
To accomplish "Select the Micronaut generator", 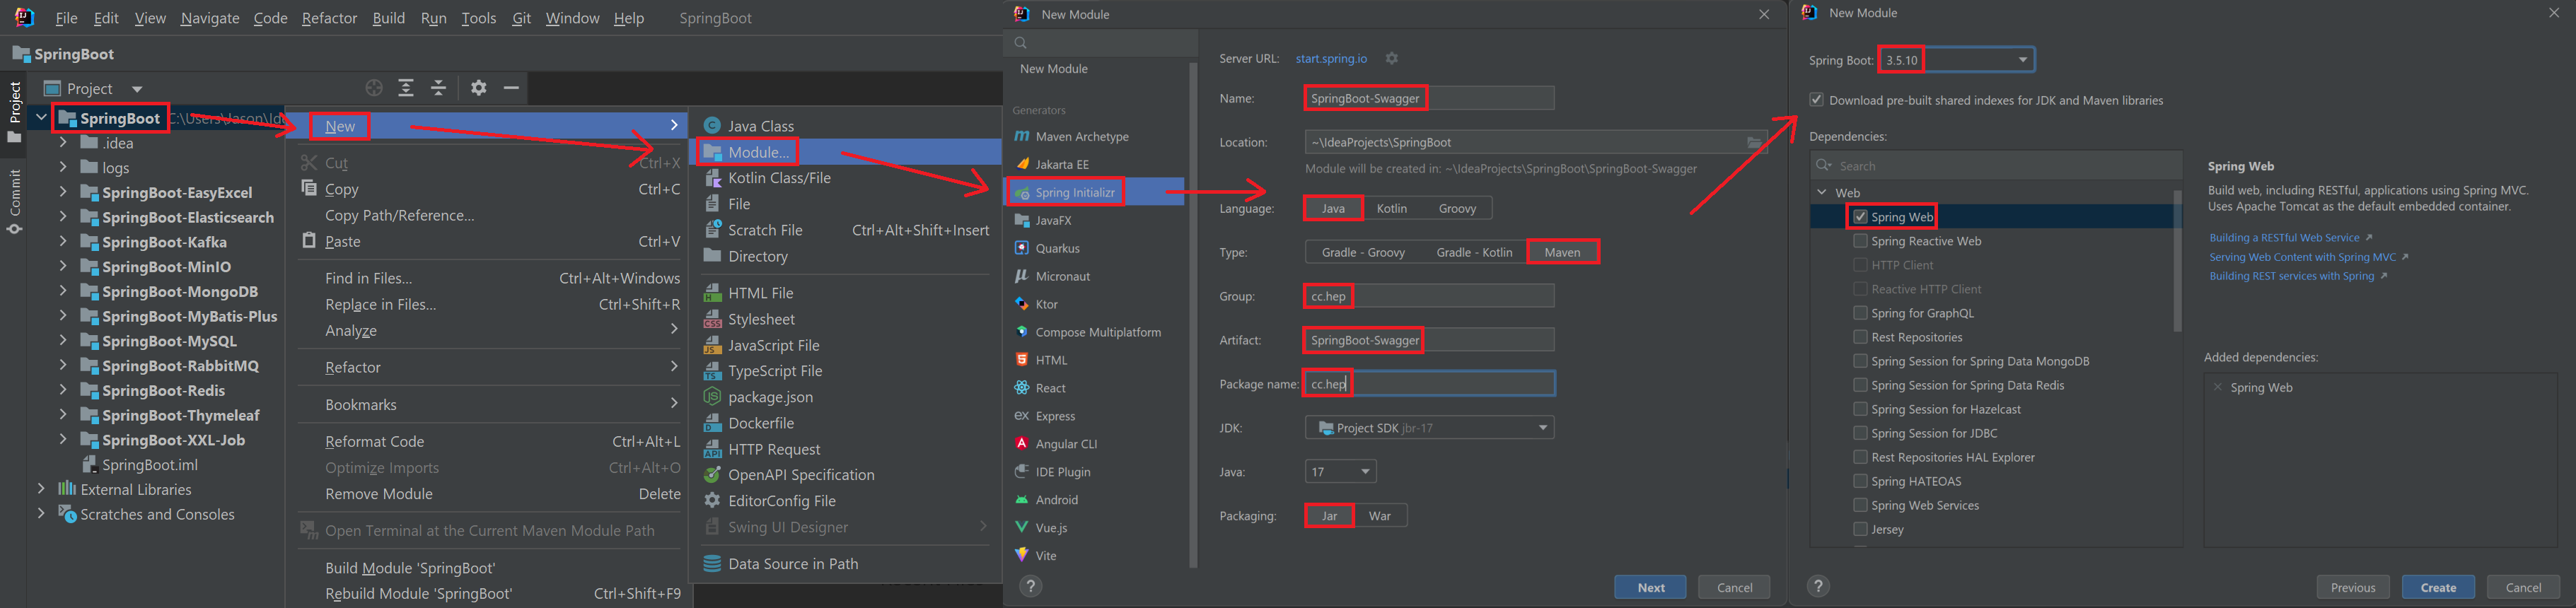I will click(x=1062, y=276).
